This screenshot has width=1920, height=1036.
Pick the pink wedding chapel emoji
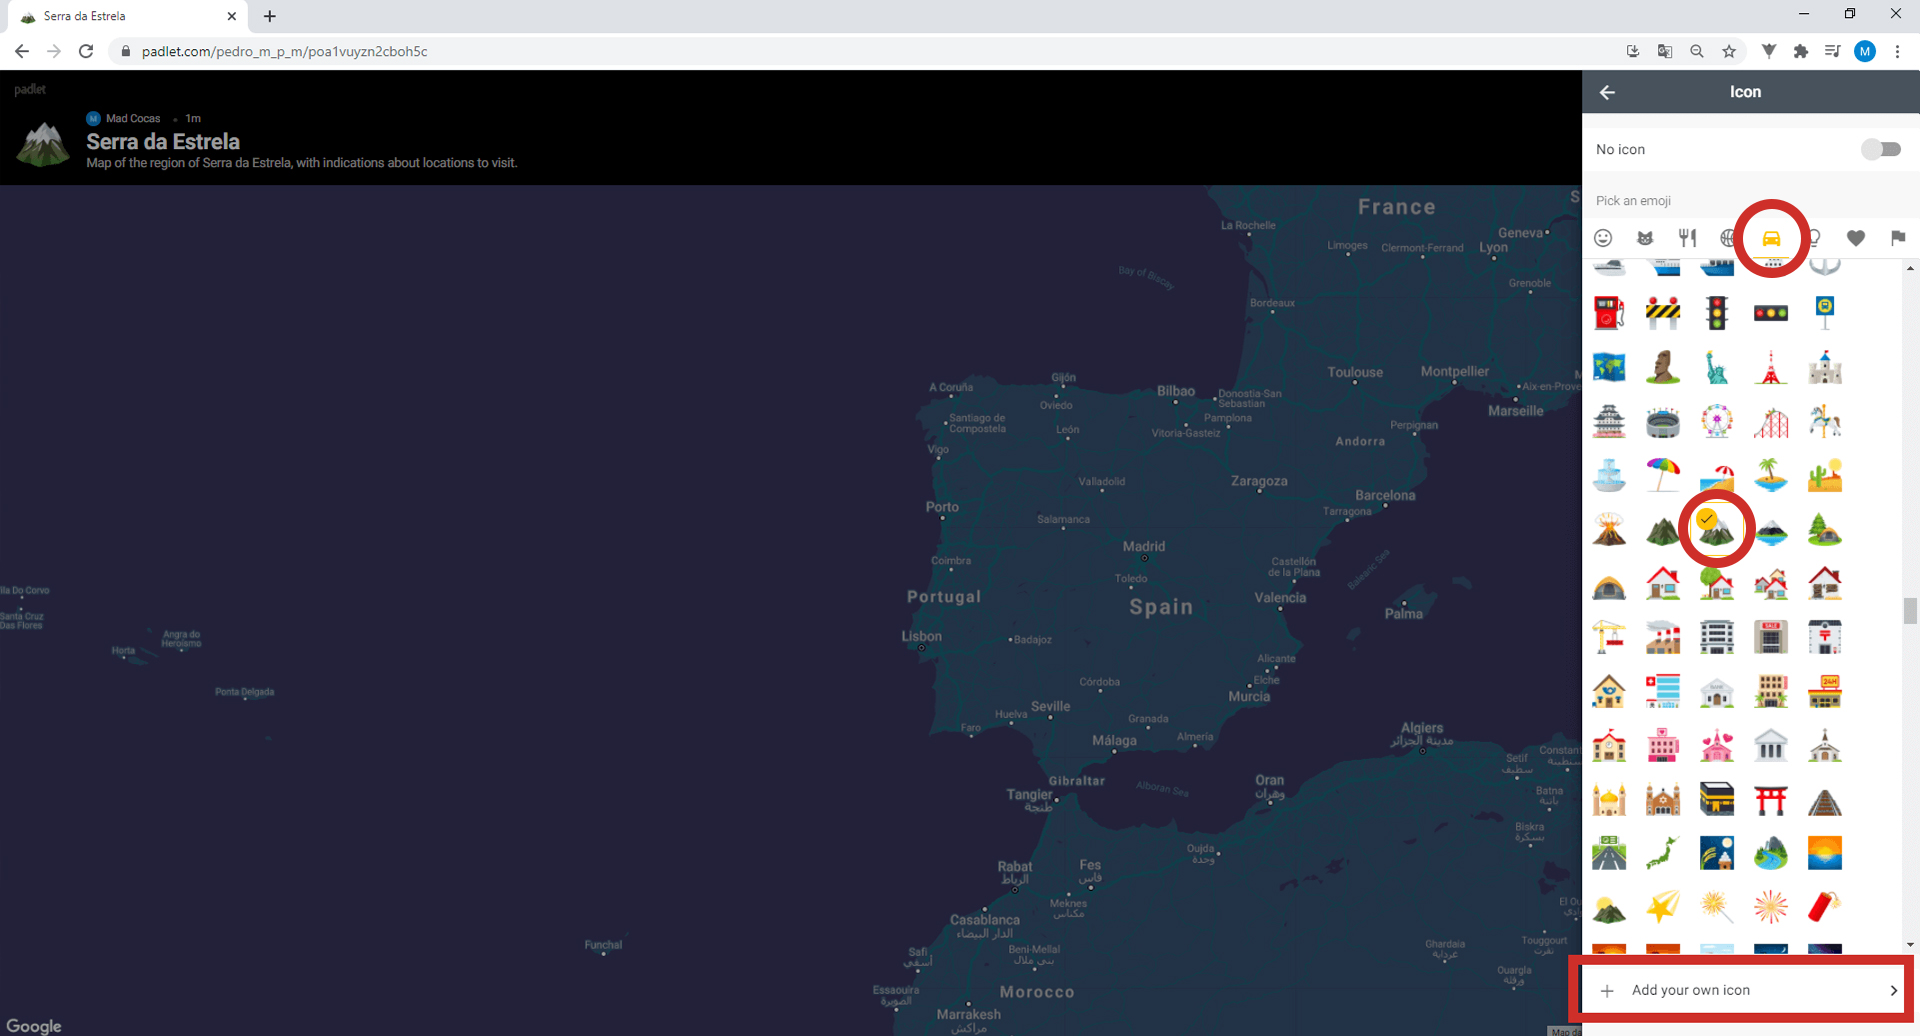coord(1717,745)
